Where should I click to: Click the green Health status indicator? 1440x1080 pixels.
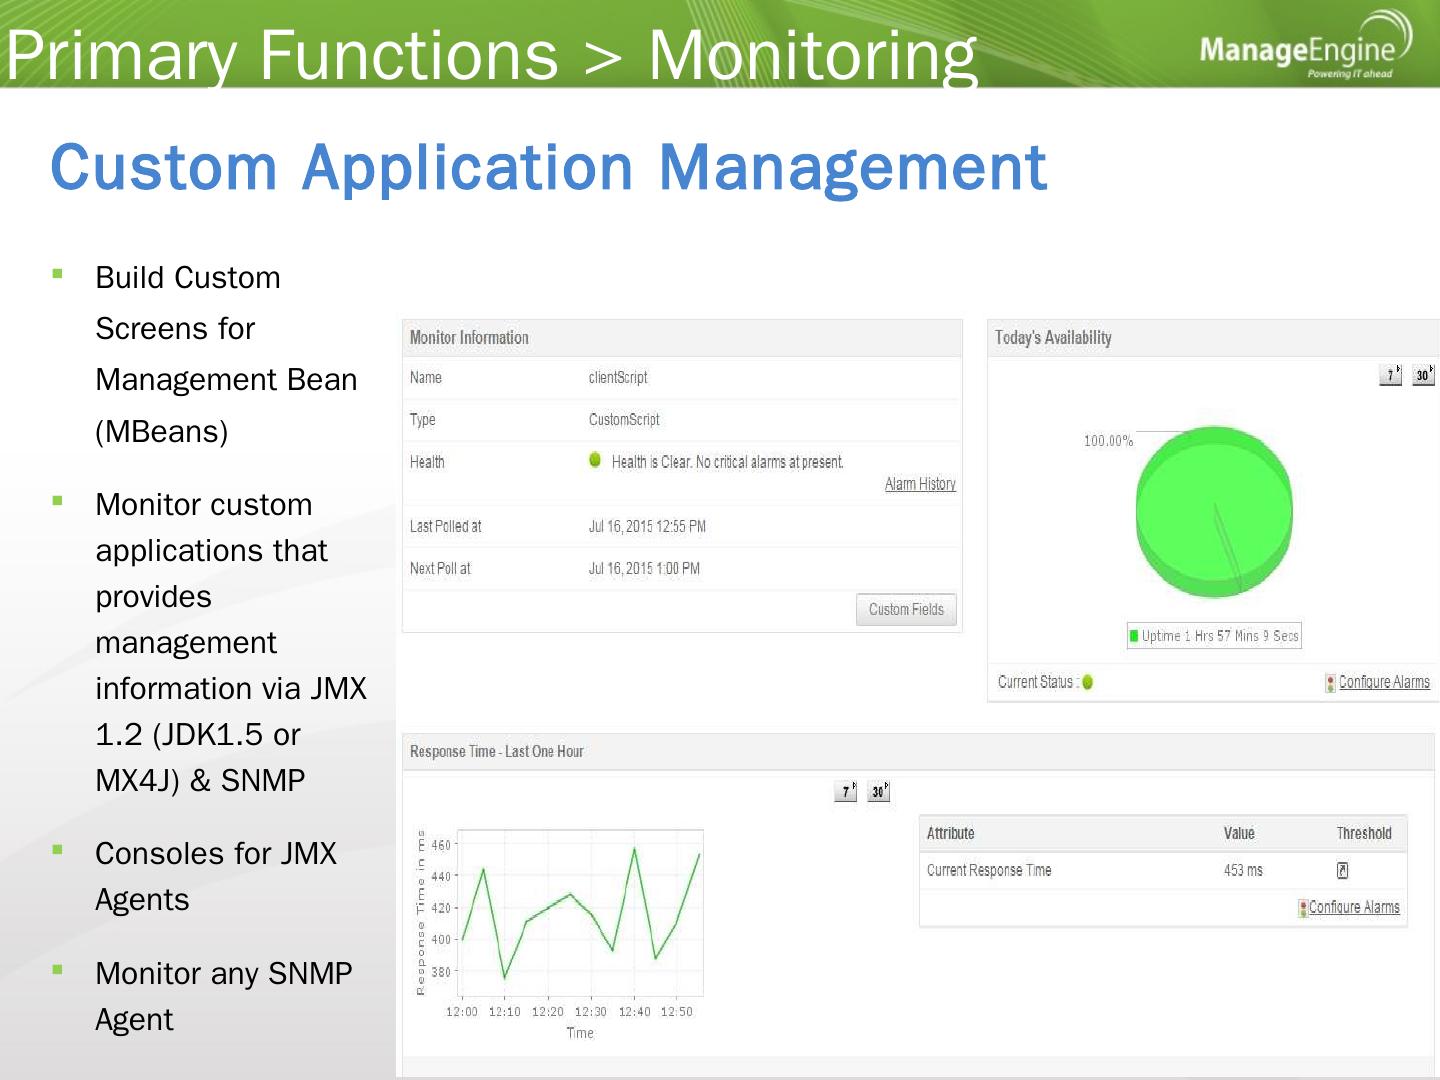coord(595,460)
